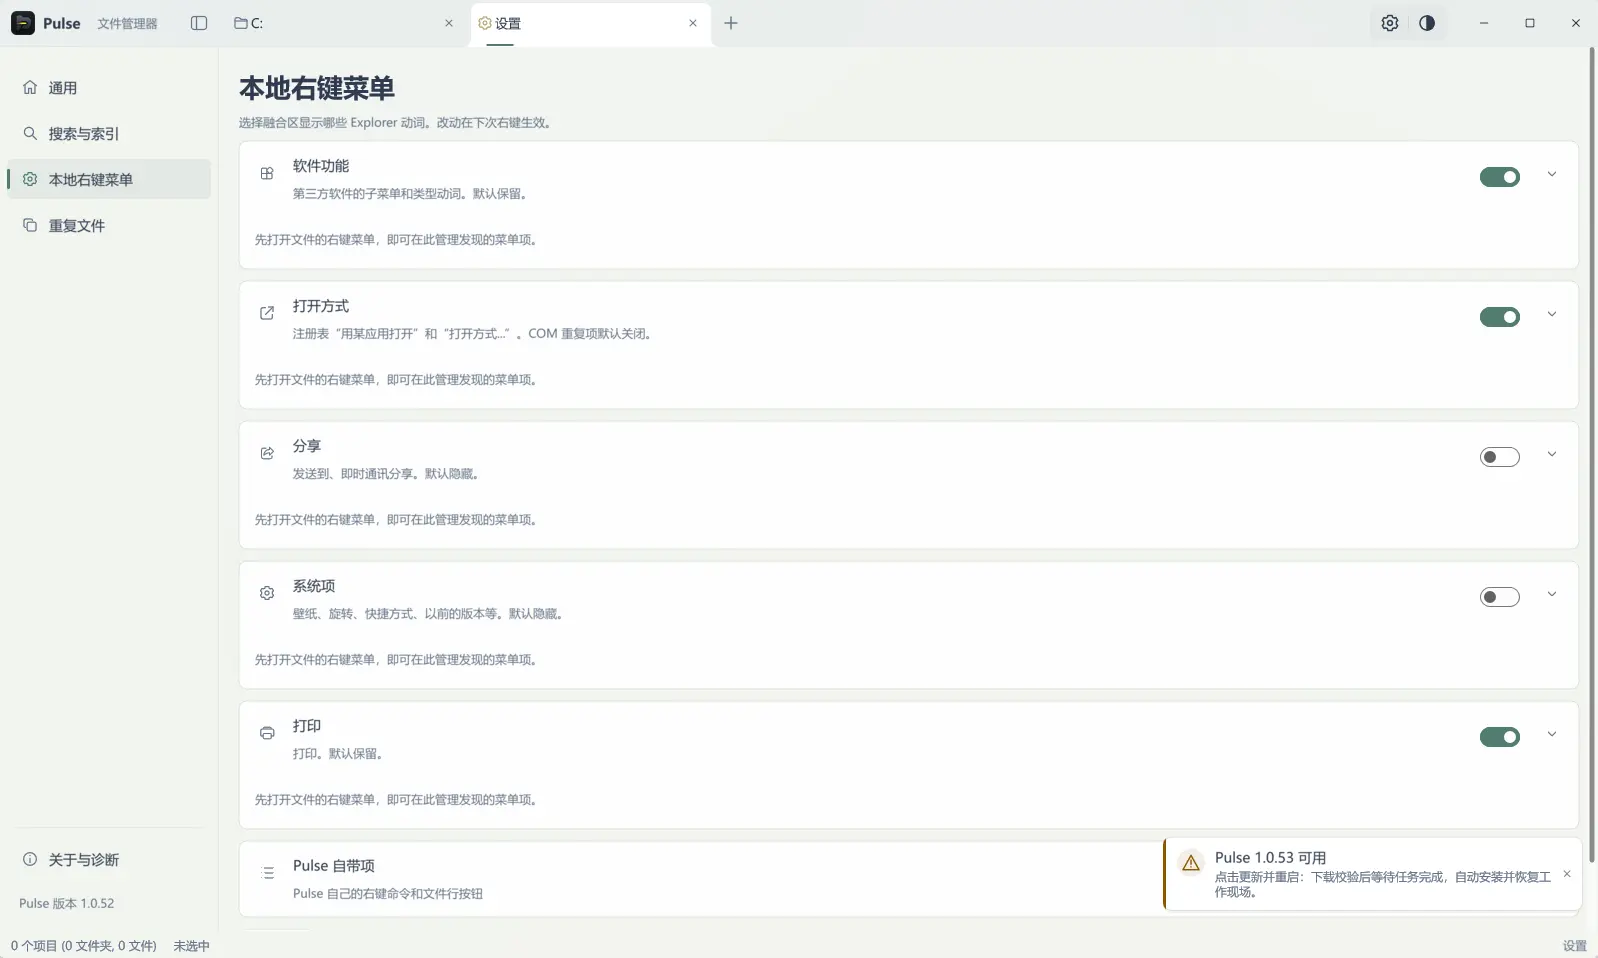Click the 系统项 gear icon
The width and height of the screenshot is (1598, 958).
click(x=267, y=593)
